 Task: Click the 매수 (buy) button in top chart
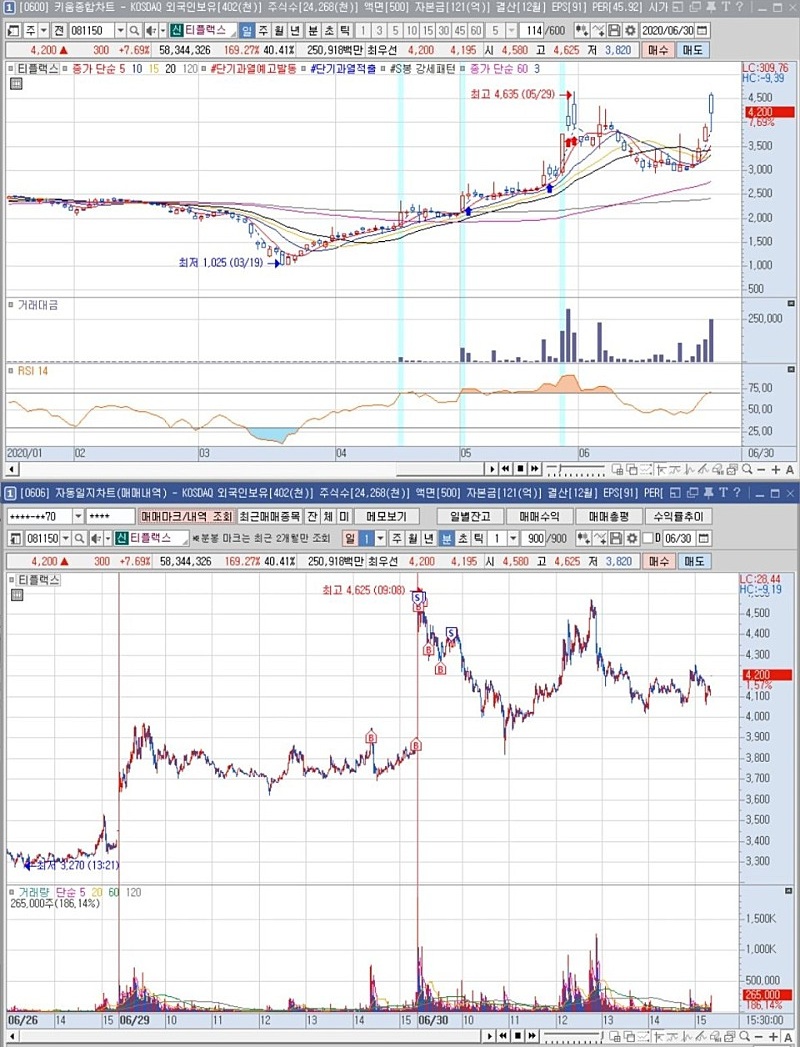pos(658,50)
